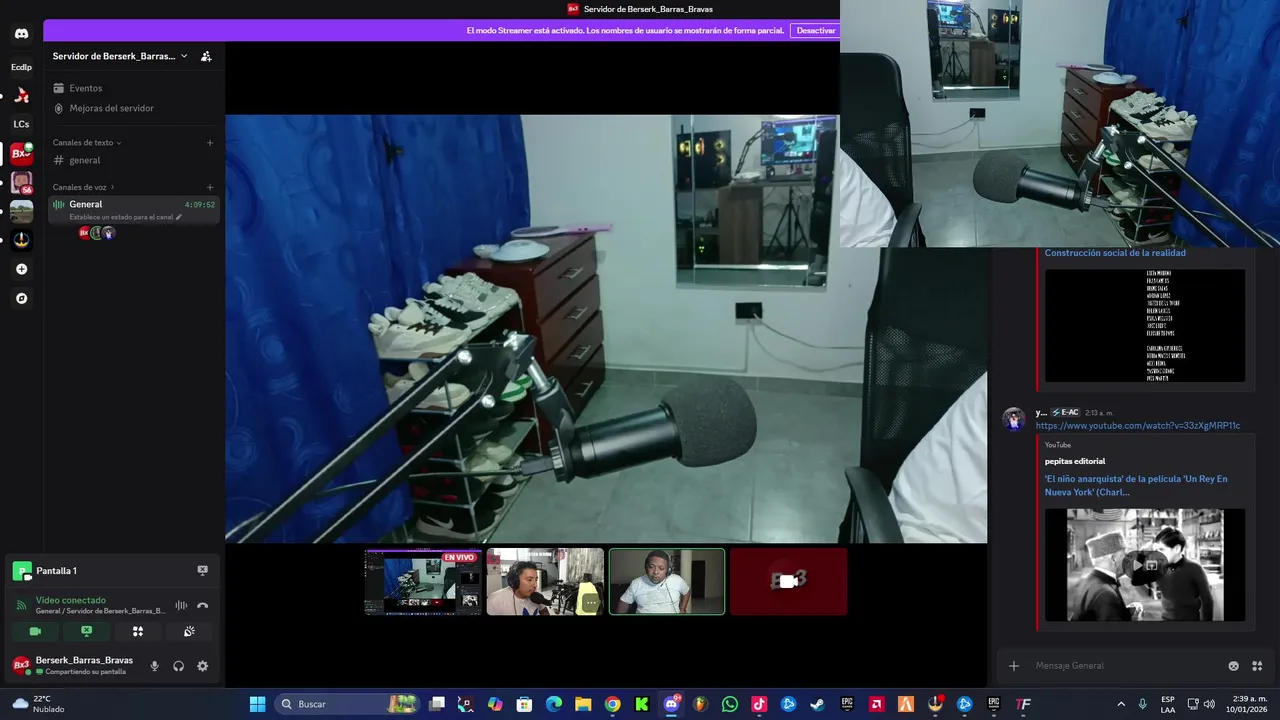Select the red Bx3 server icon
Screen dimensions: 1280x720
(21, 154)
